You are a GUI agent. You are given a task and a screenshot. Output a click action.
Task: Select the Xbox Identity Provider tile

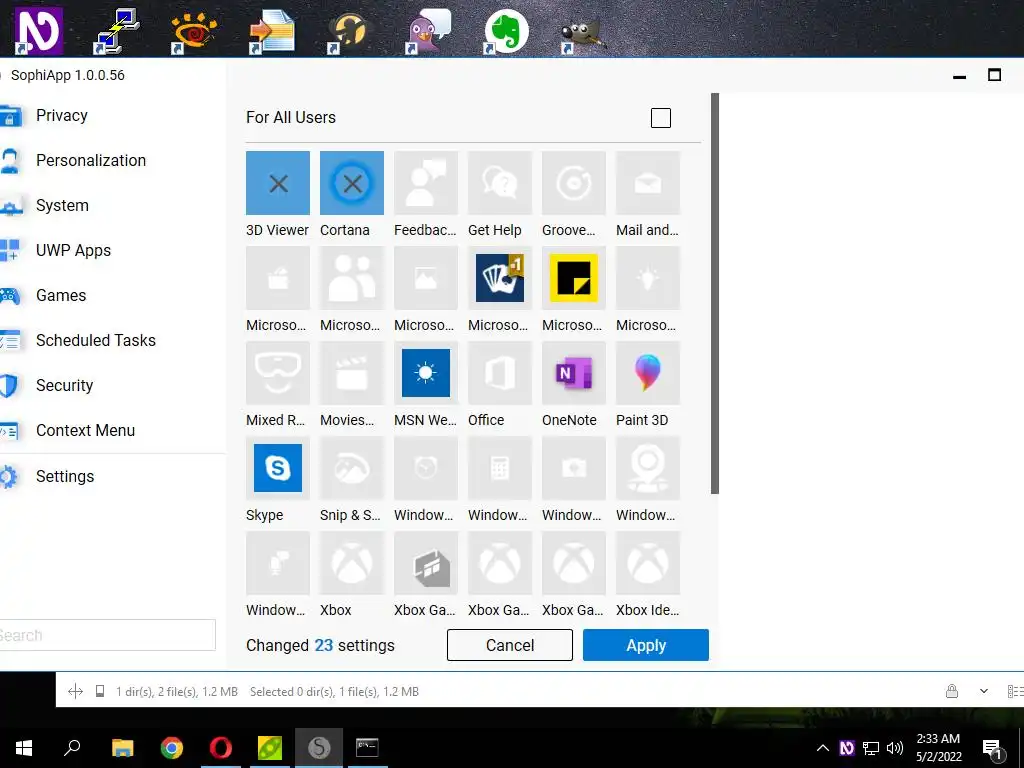648,563
